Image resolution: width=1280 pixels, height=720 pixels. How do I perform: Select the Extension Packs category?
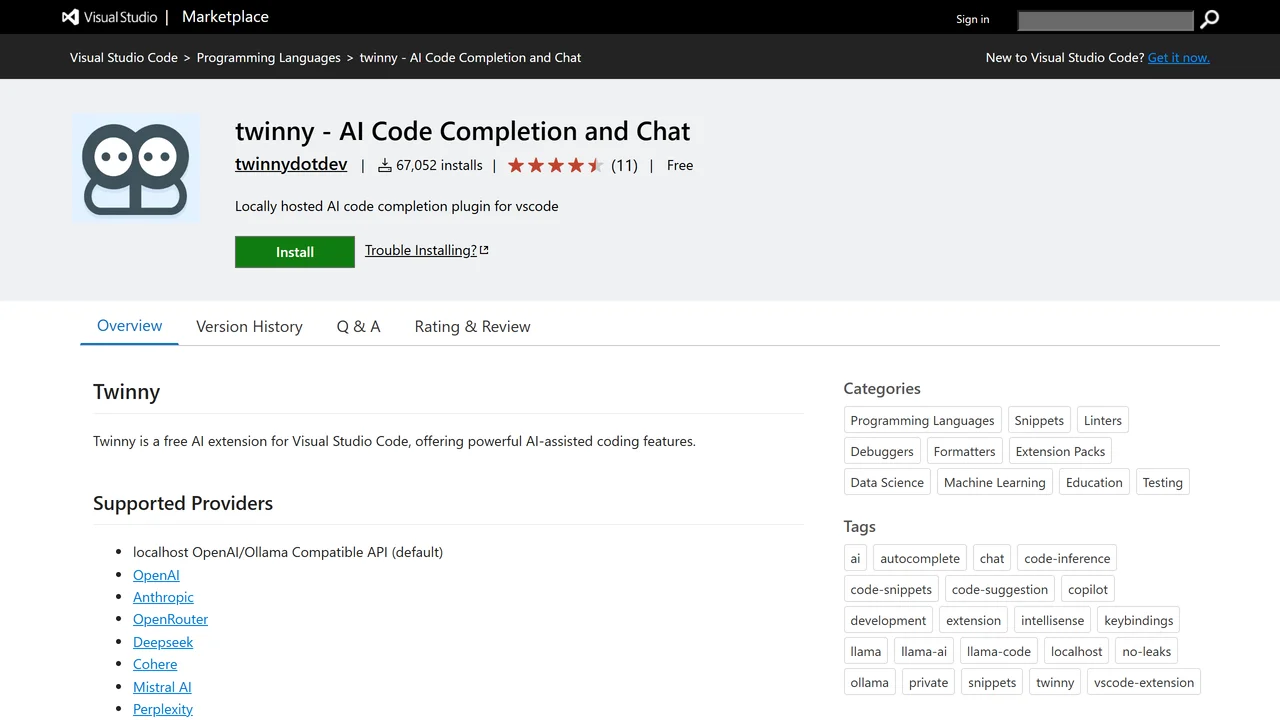(x=1060, y=451)
